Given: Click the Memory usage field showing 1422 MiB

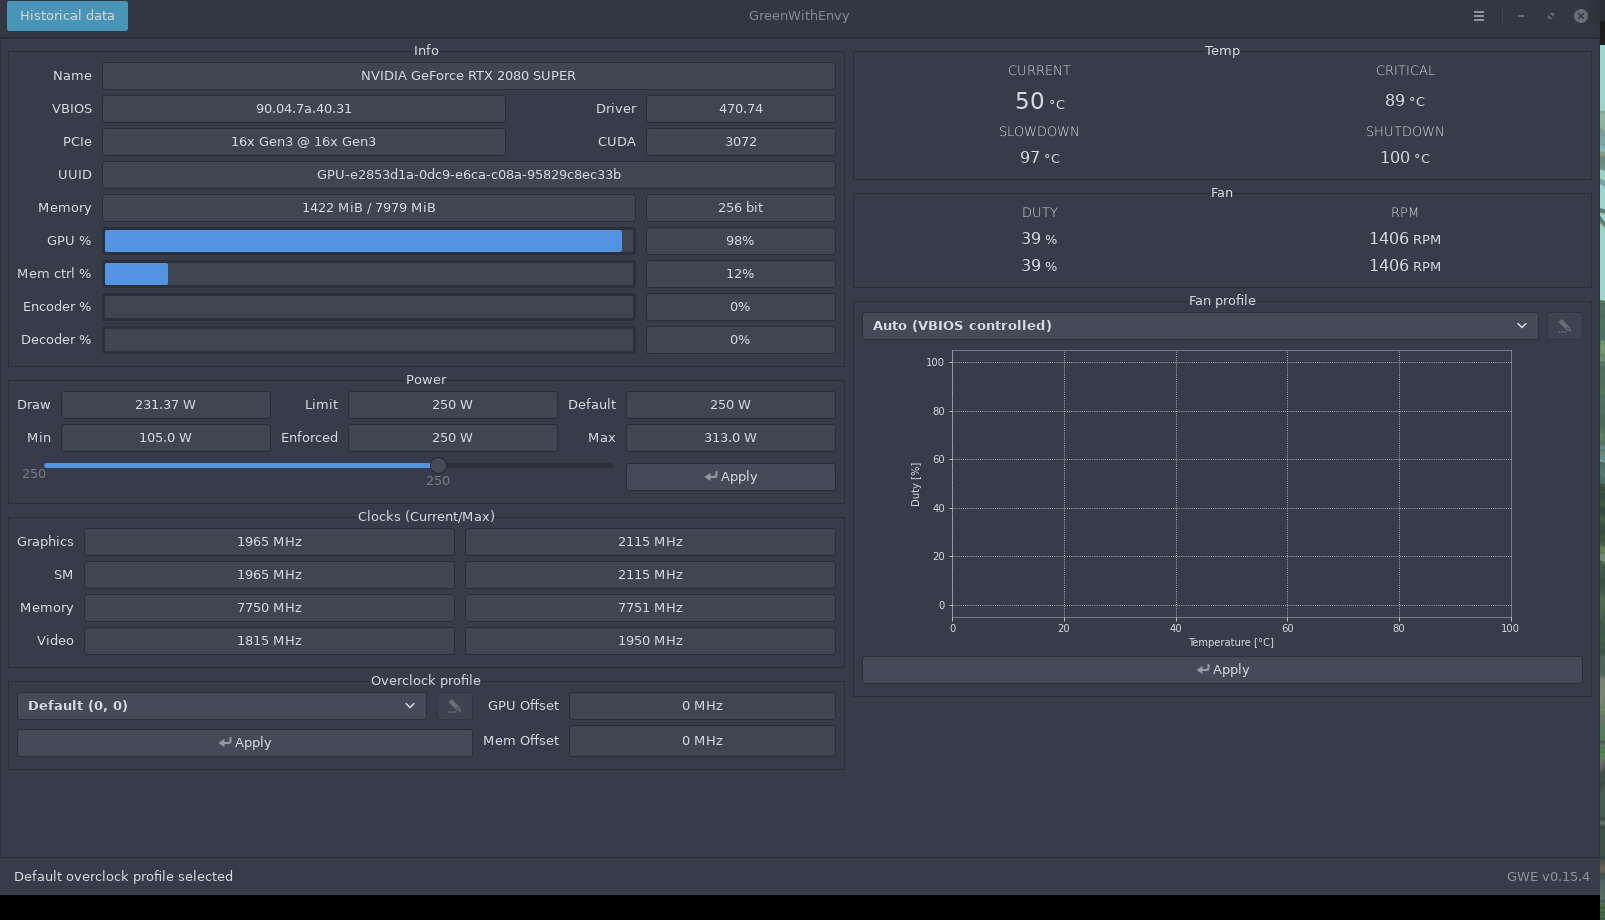Looking at the screenshot, I should (367, 207).
